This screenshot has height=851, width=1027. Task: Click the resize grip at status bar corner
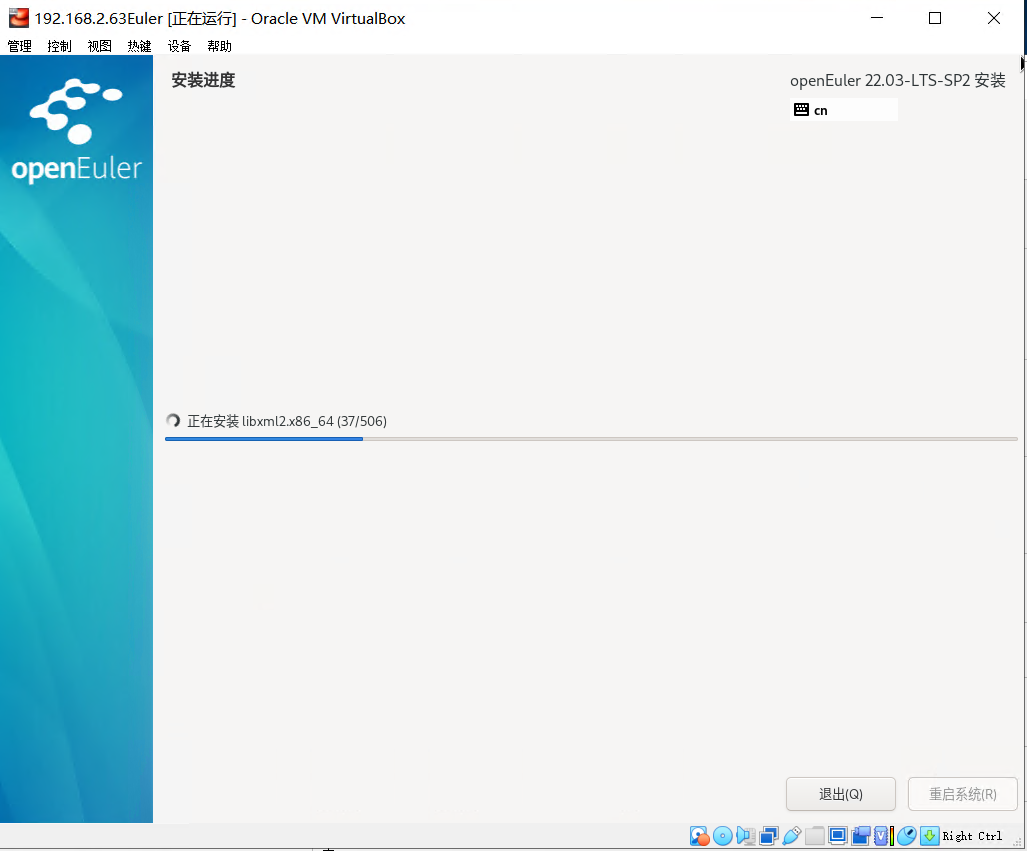click(1017, 842)
